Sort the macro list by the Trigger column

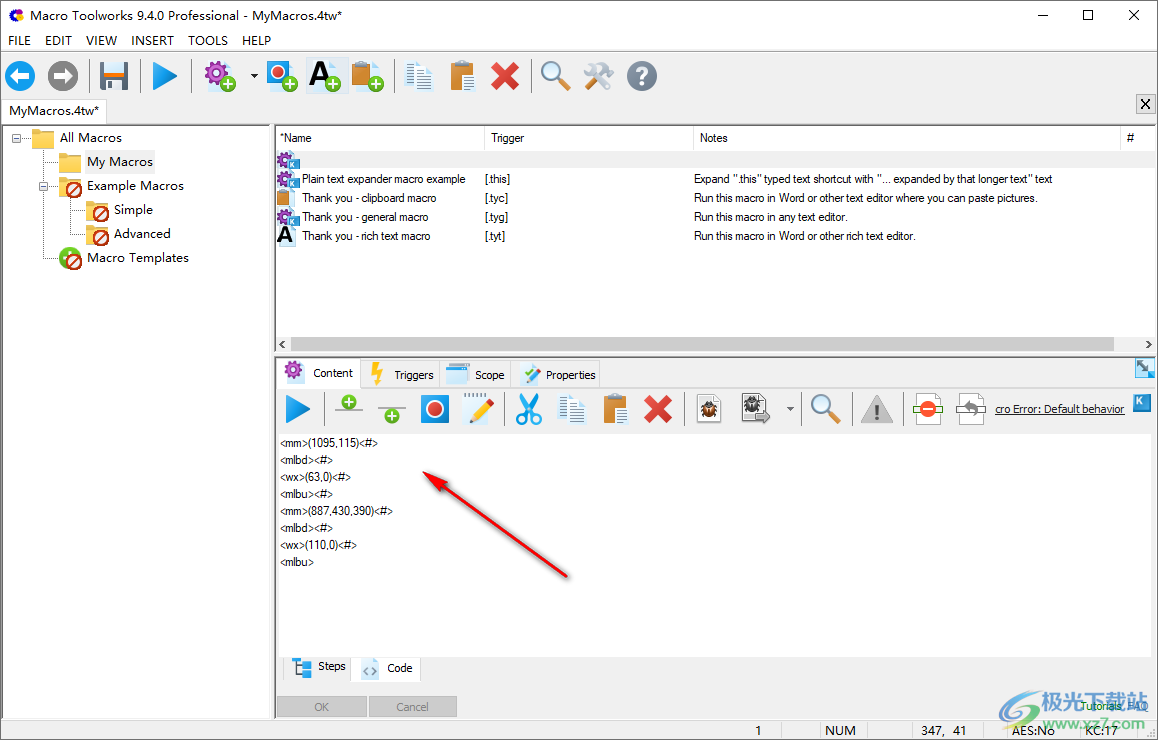[x=589, y=138]
